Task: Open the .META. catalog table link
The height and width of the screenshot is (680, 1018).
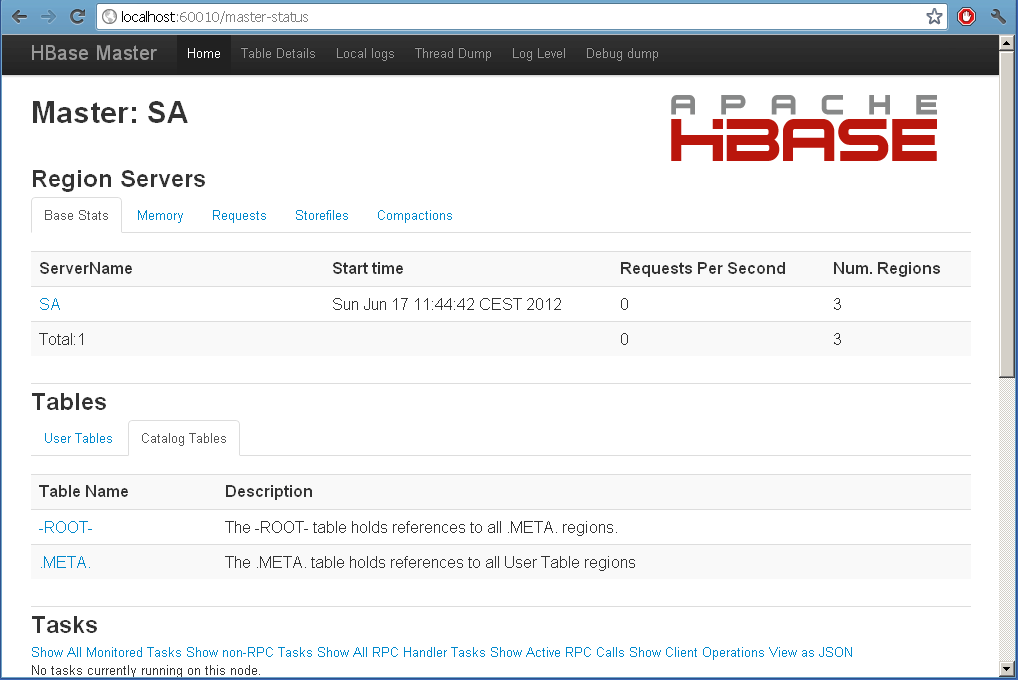Action: pyautogui.click(x=64, y=562)
